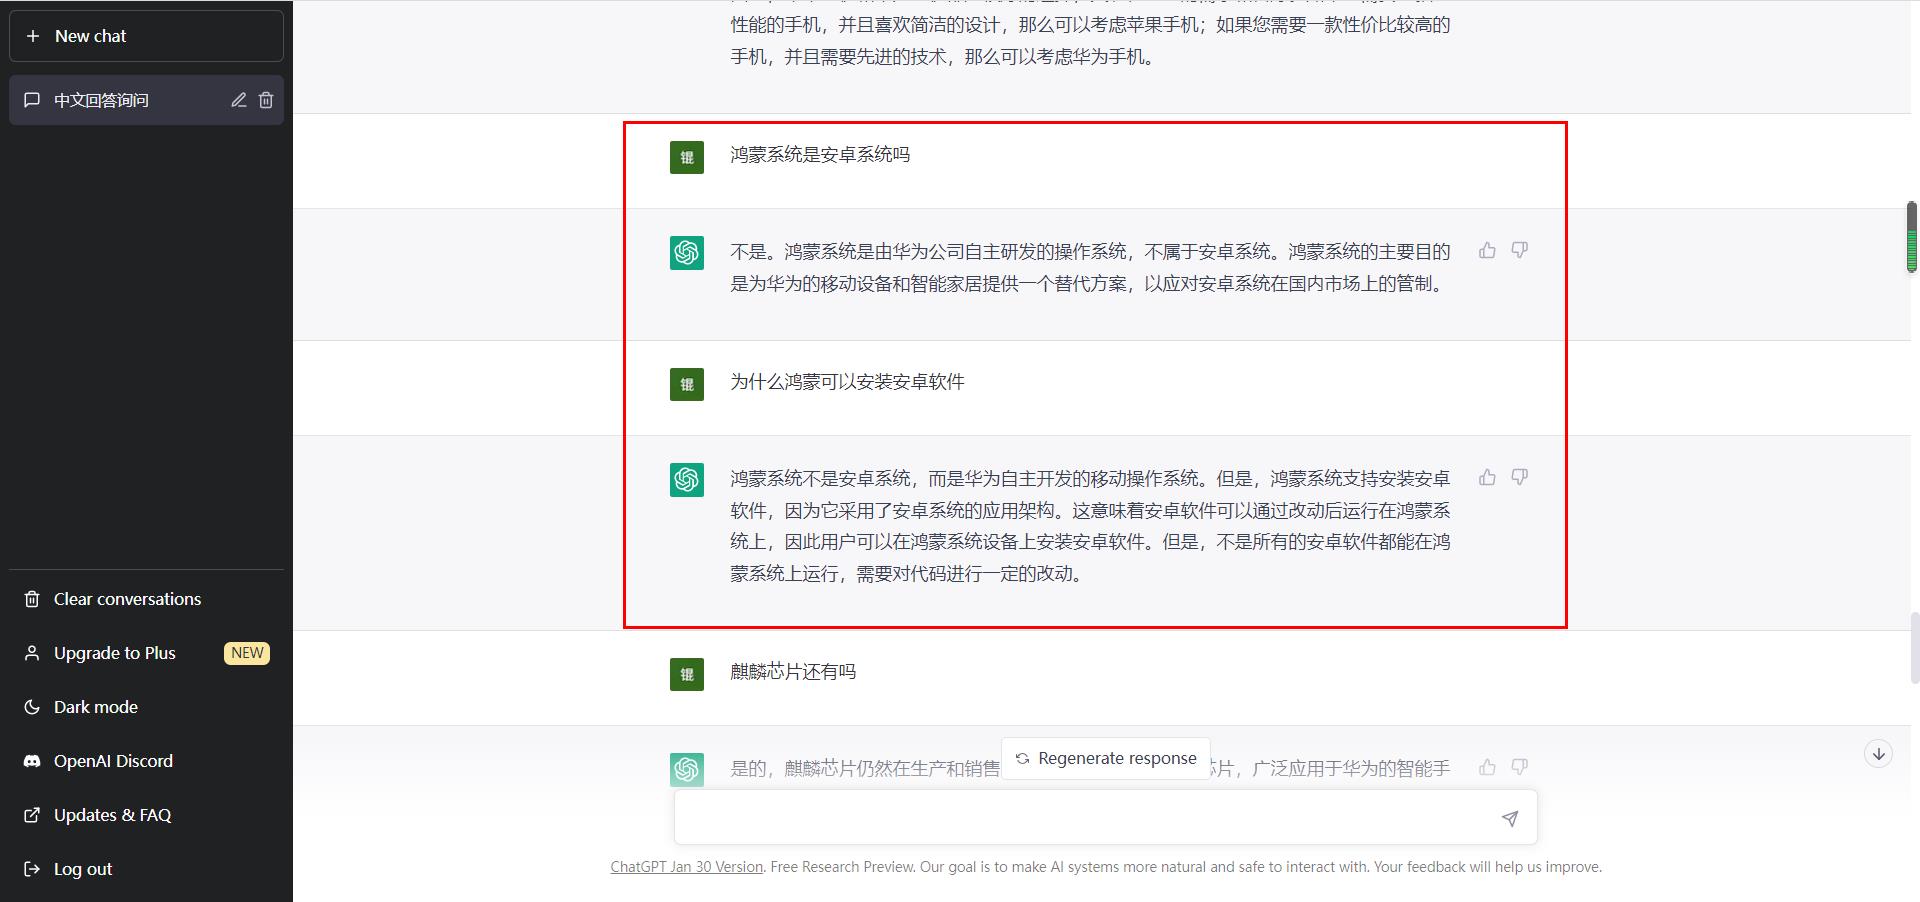Delete the 中文回答询问 conversation via trash icon
The image size is (1920, 902).
pyautogui.click(x=266, y=100)
